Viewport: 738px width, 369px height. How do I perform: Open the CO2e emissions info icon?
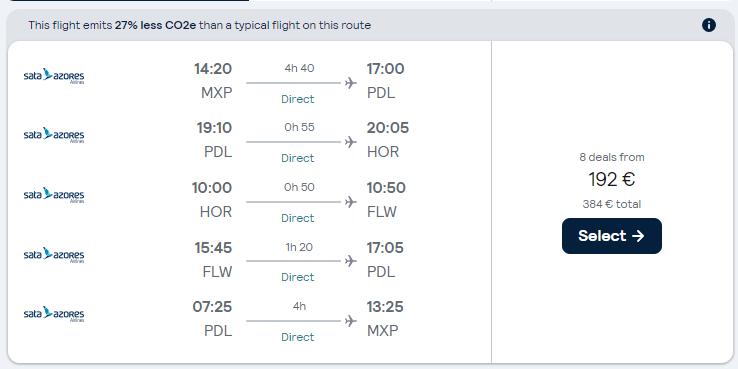[x=708, y=25]
